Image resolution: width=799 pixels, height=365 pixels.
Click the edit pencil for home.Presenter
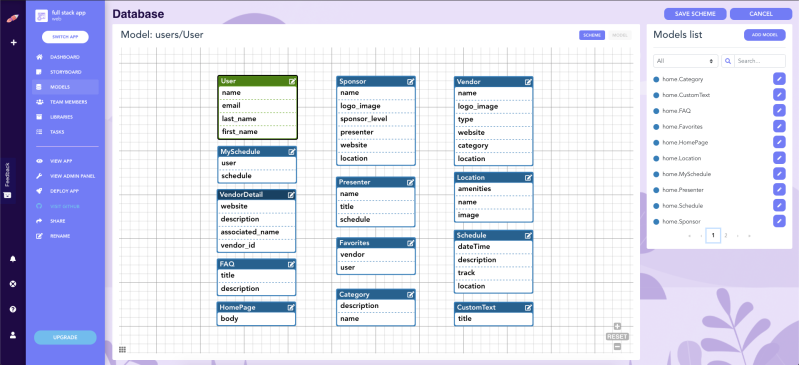coord(779,190)
